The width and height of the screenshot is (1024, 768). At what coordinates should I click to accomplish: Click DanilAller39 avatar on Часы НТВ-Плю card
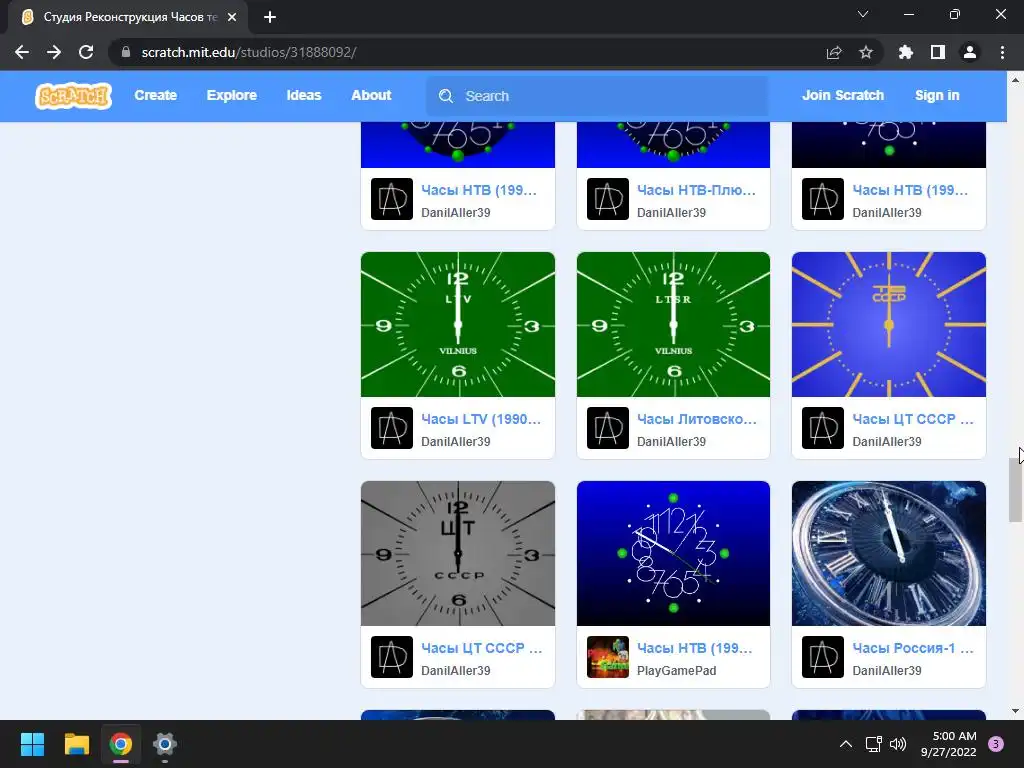608,199
